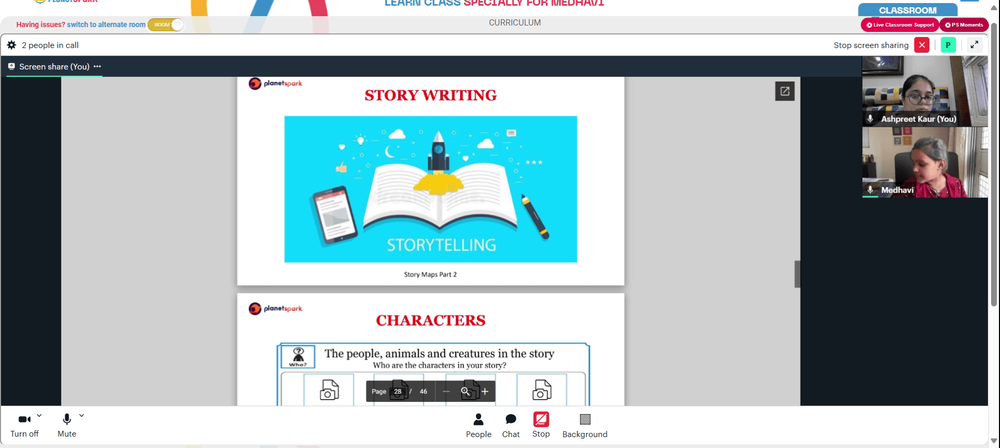Screen dimensions: 1000x448
Task: Click 'Who are the characters in your story?'
Action: [x=439, y=365]
